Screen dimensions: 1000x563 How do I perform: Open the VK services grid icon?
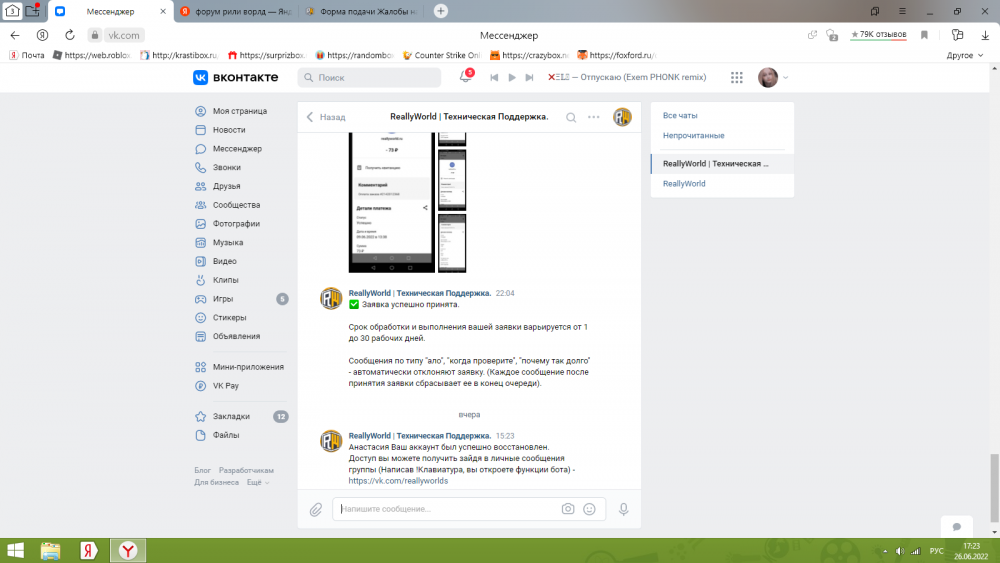pyautogui.click(x=737, y=77)
